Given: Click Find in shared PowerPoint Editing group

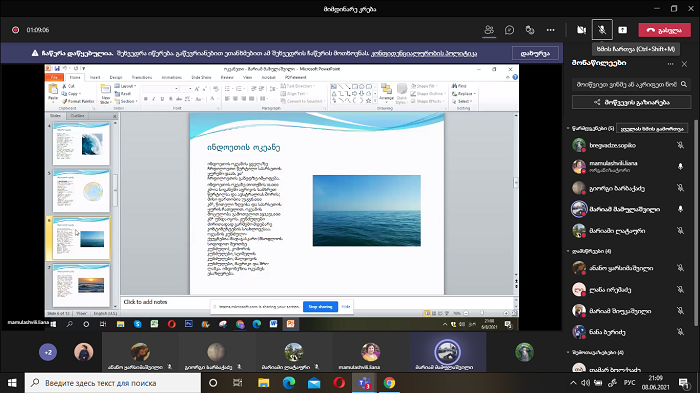Looking at the screenshot, I should pos(459,86).
